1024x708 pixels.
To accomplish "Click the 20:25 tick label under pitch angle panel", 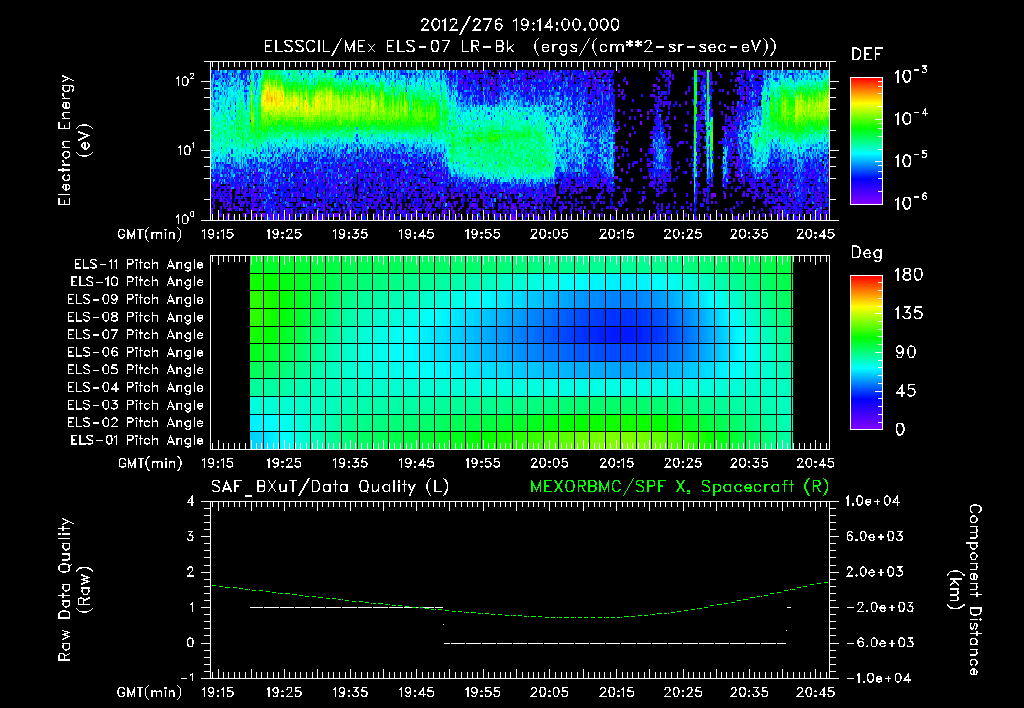I will click(x=682, y=463).
